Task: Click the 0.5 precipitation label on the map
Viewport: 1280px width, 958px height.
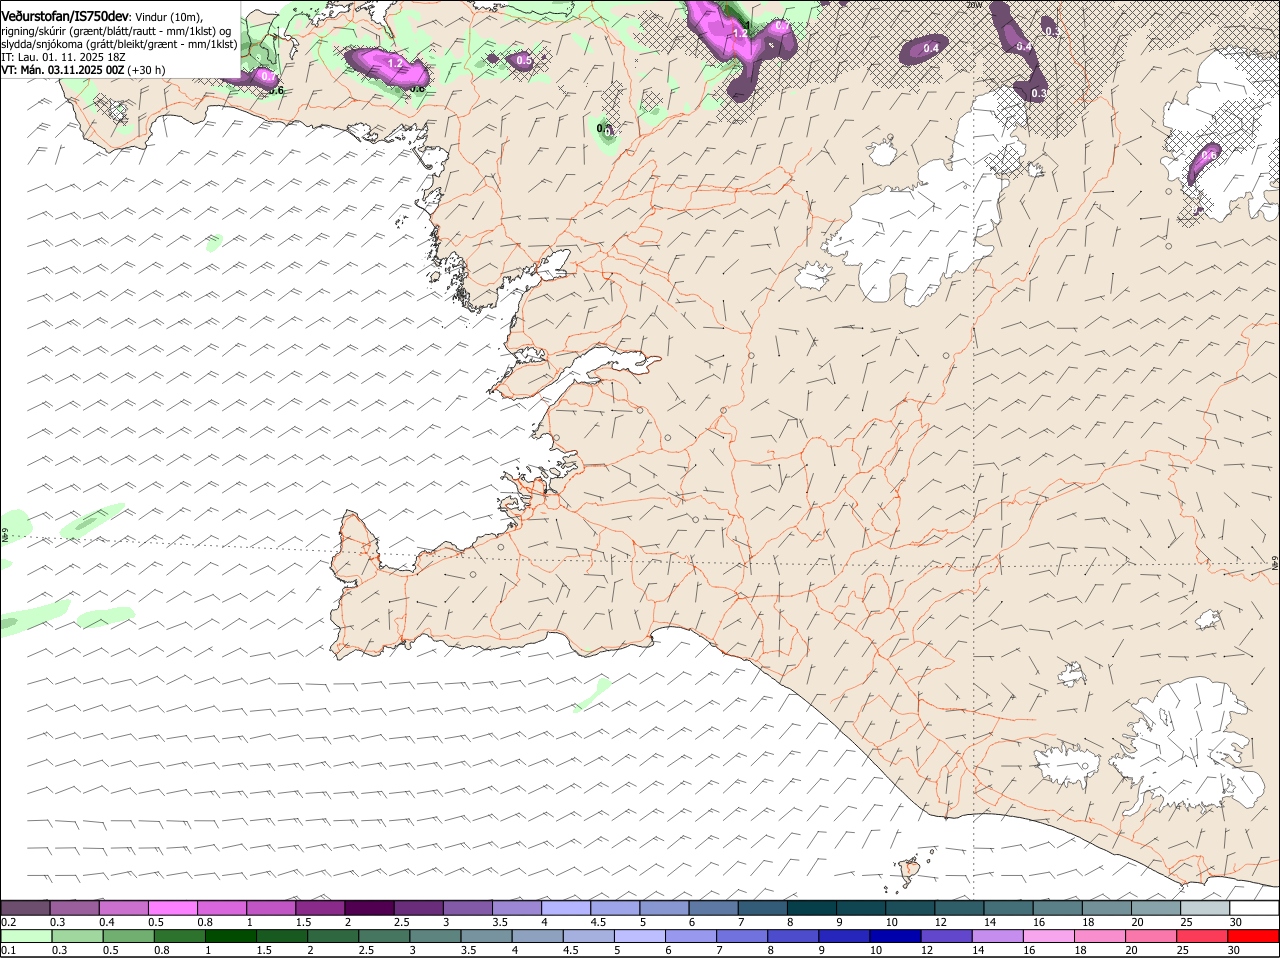Action: 524,60
